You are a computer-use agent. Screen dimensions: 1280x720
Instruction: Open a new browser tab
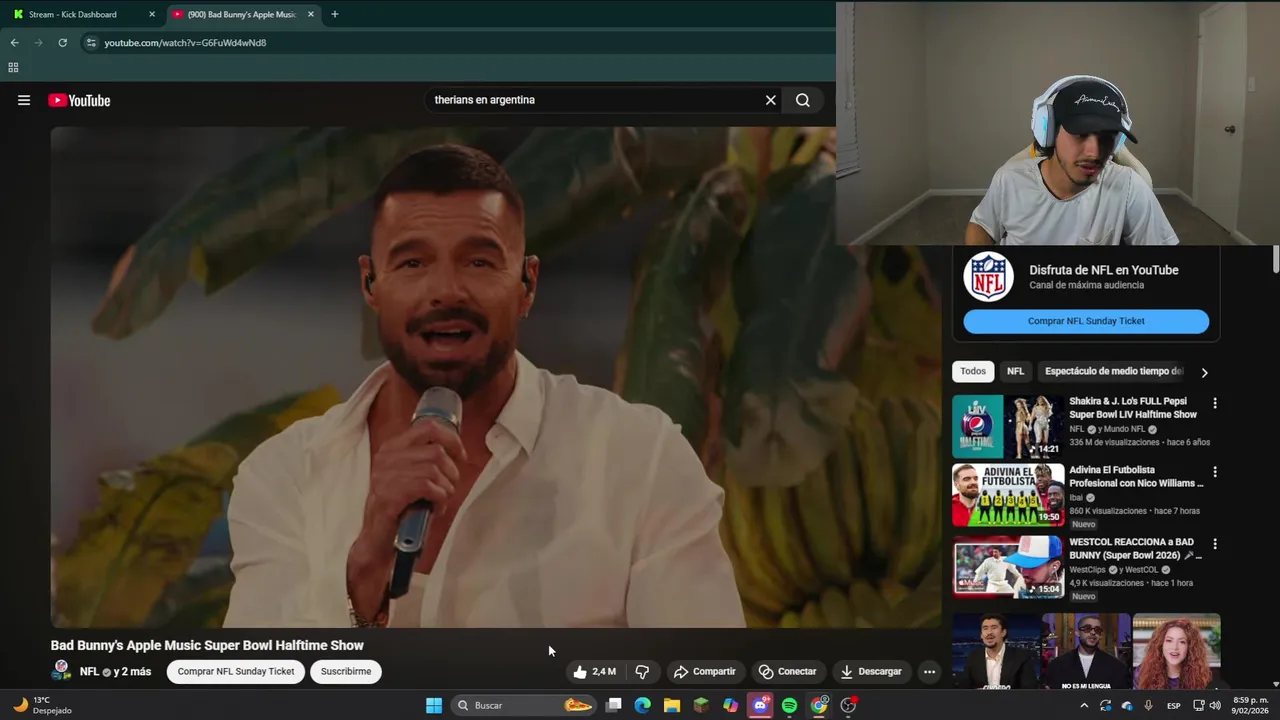click(334, 14)
